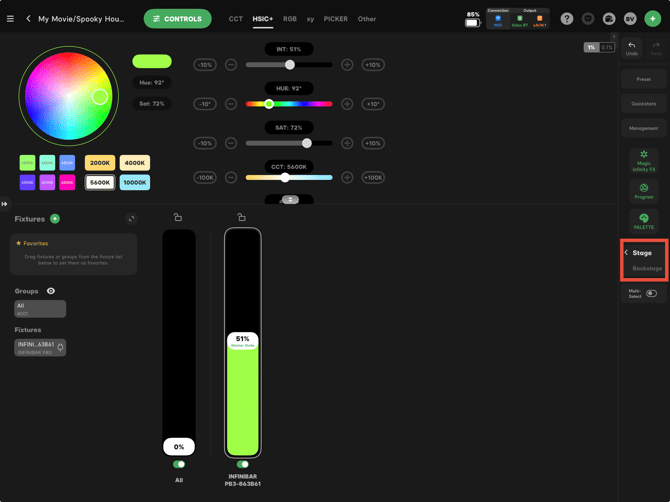Image resolution: width=670 pixels, height=502 pixels.
Task: Switch to Backstage view
Action: click(647, 268)
